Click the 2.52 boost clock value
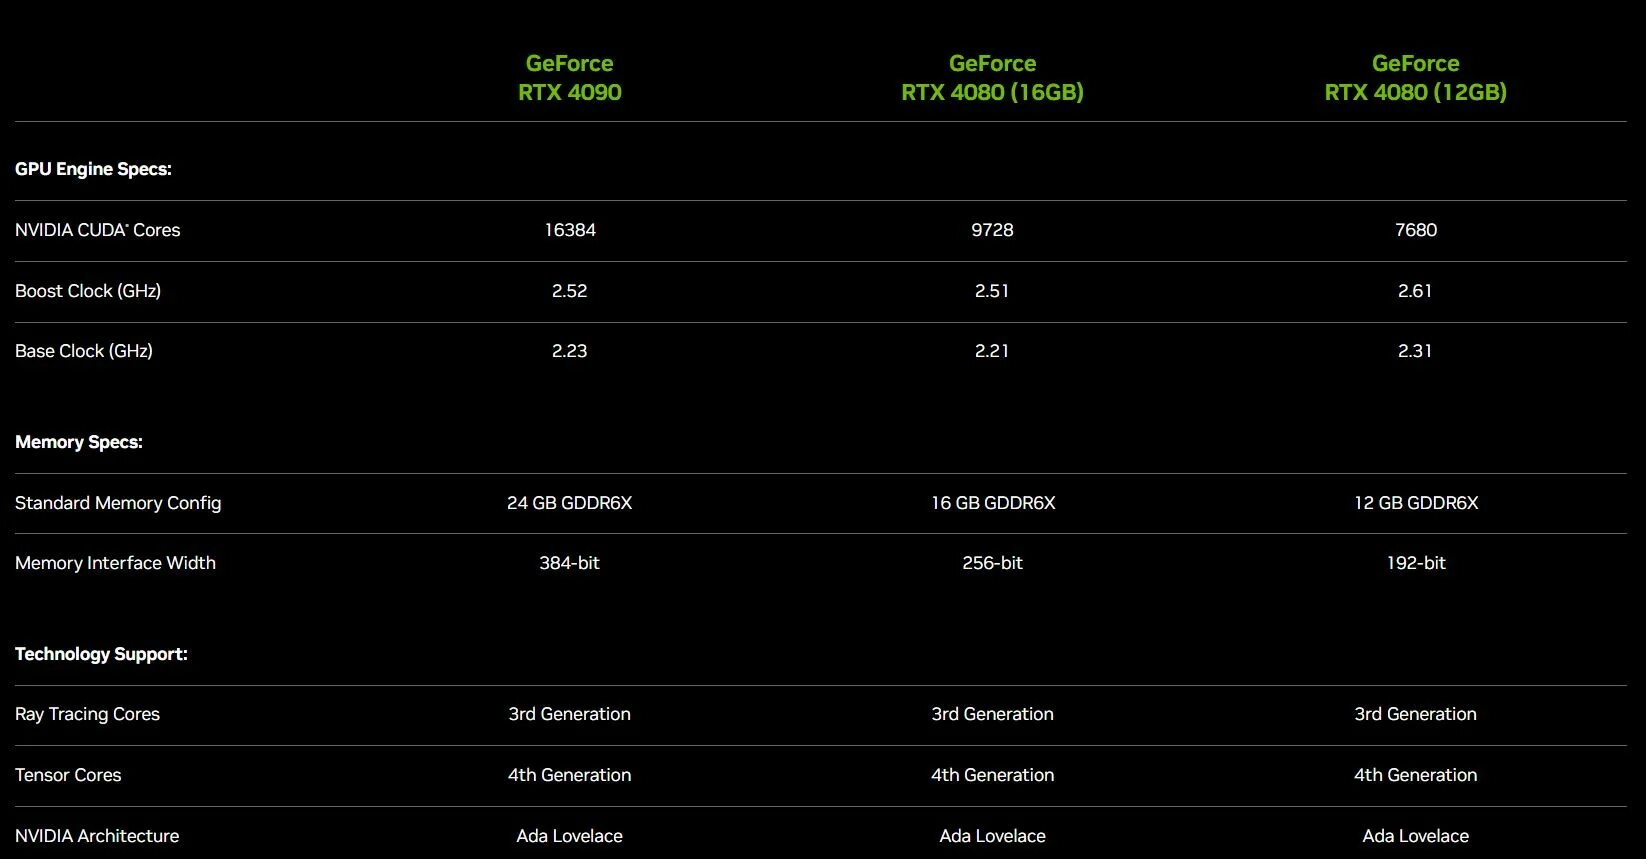 [570, 291]
